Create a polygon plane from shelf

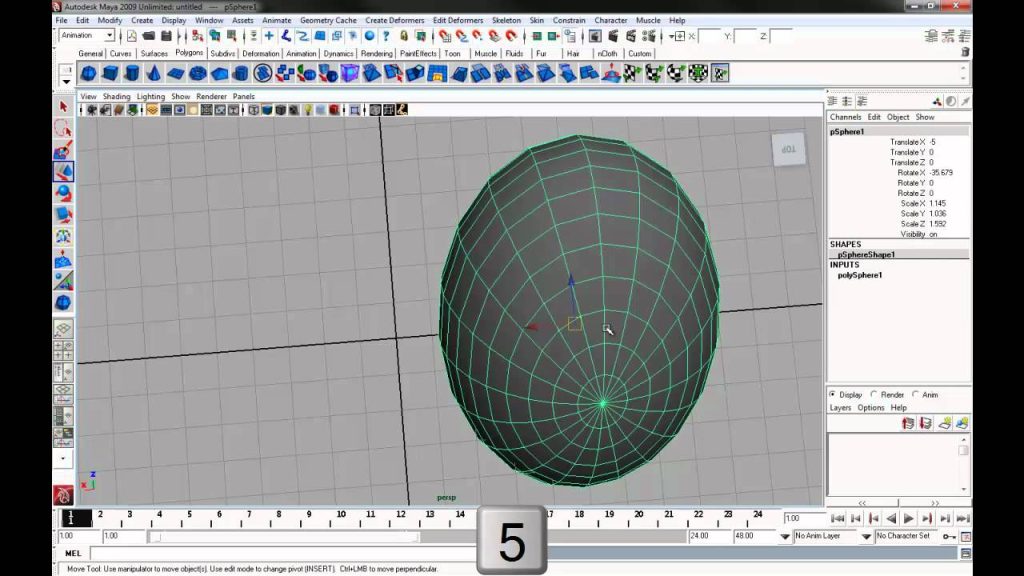tap(176, 73)
